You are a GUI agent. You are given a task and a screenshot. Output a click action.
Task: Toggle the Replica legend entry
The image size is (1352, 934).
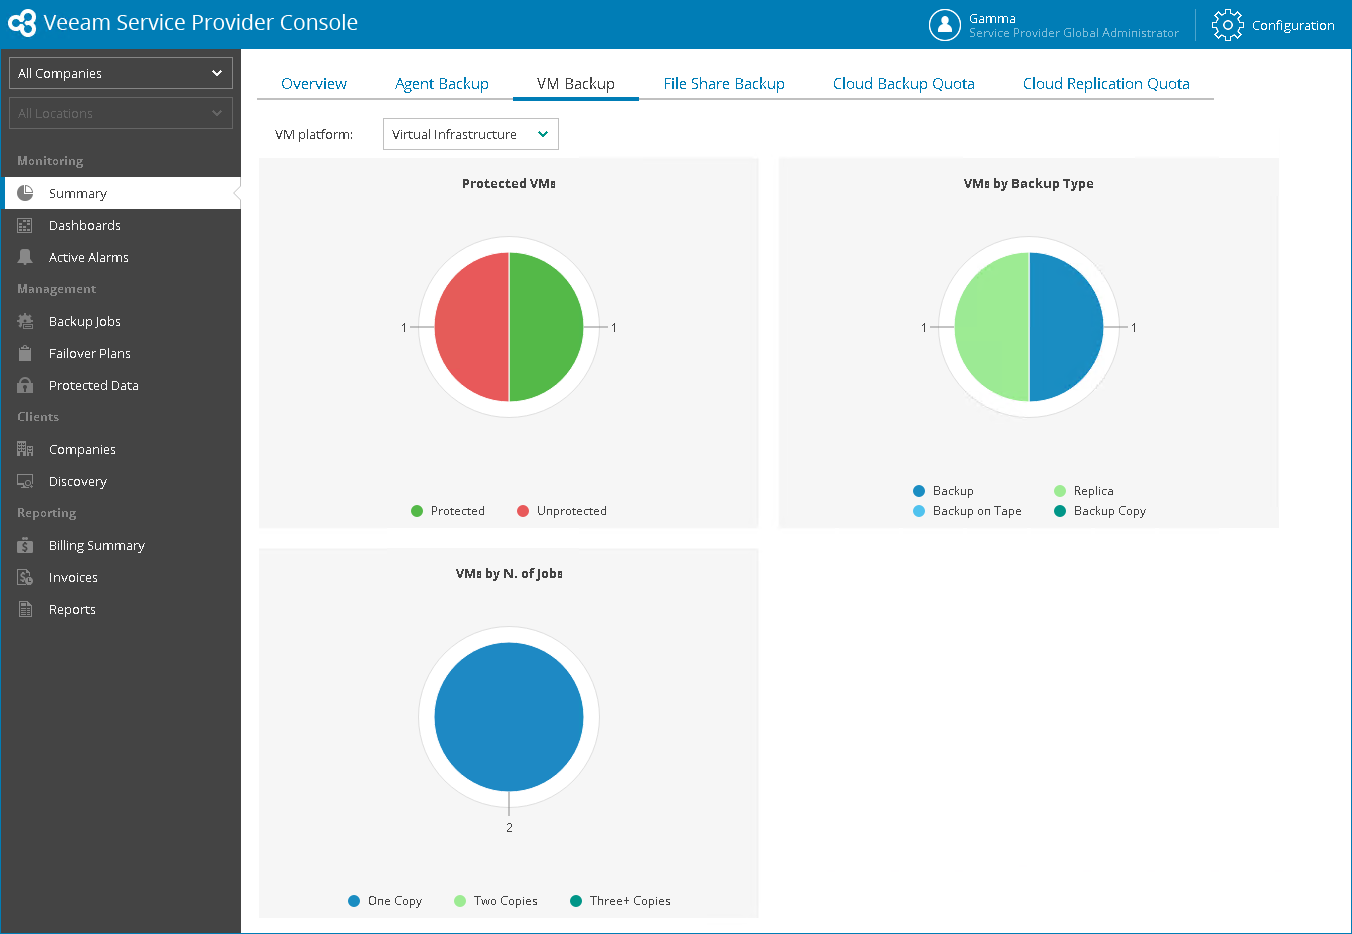[x=1084, y=491]
